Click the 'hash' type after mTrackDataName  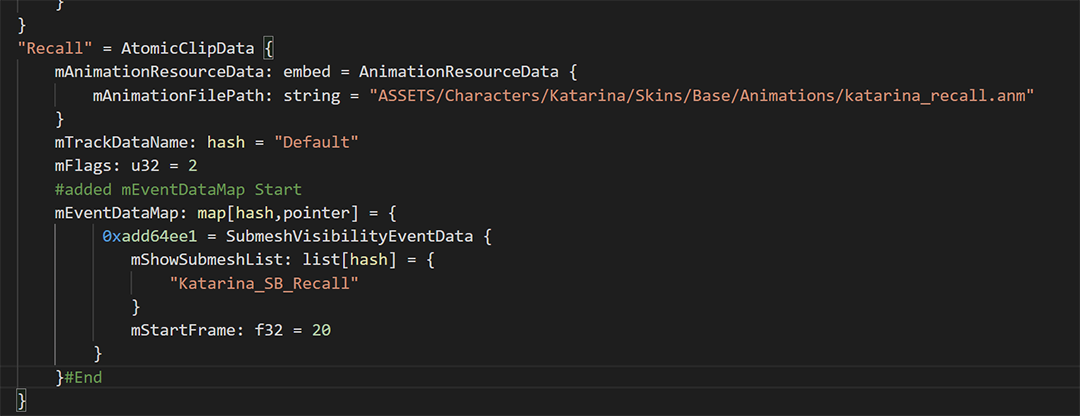click(x=226, y=143)
